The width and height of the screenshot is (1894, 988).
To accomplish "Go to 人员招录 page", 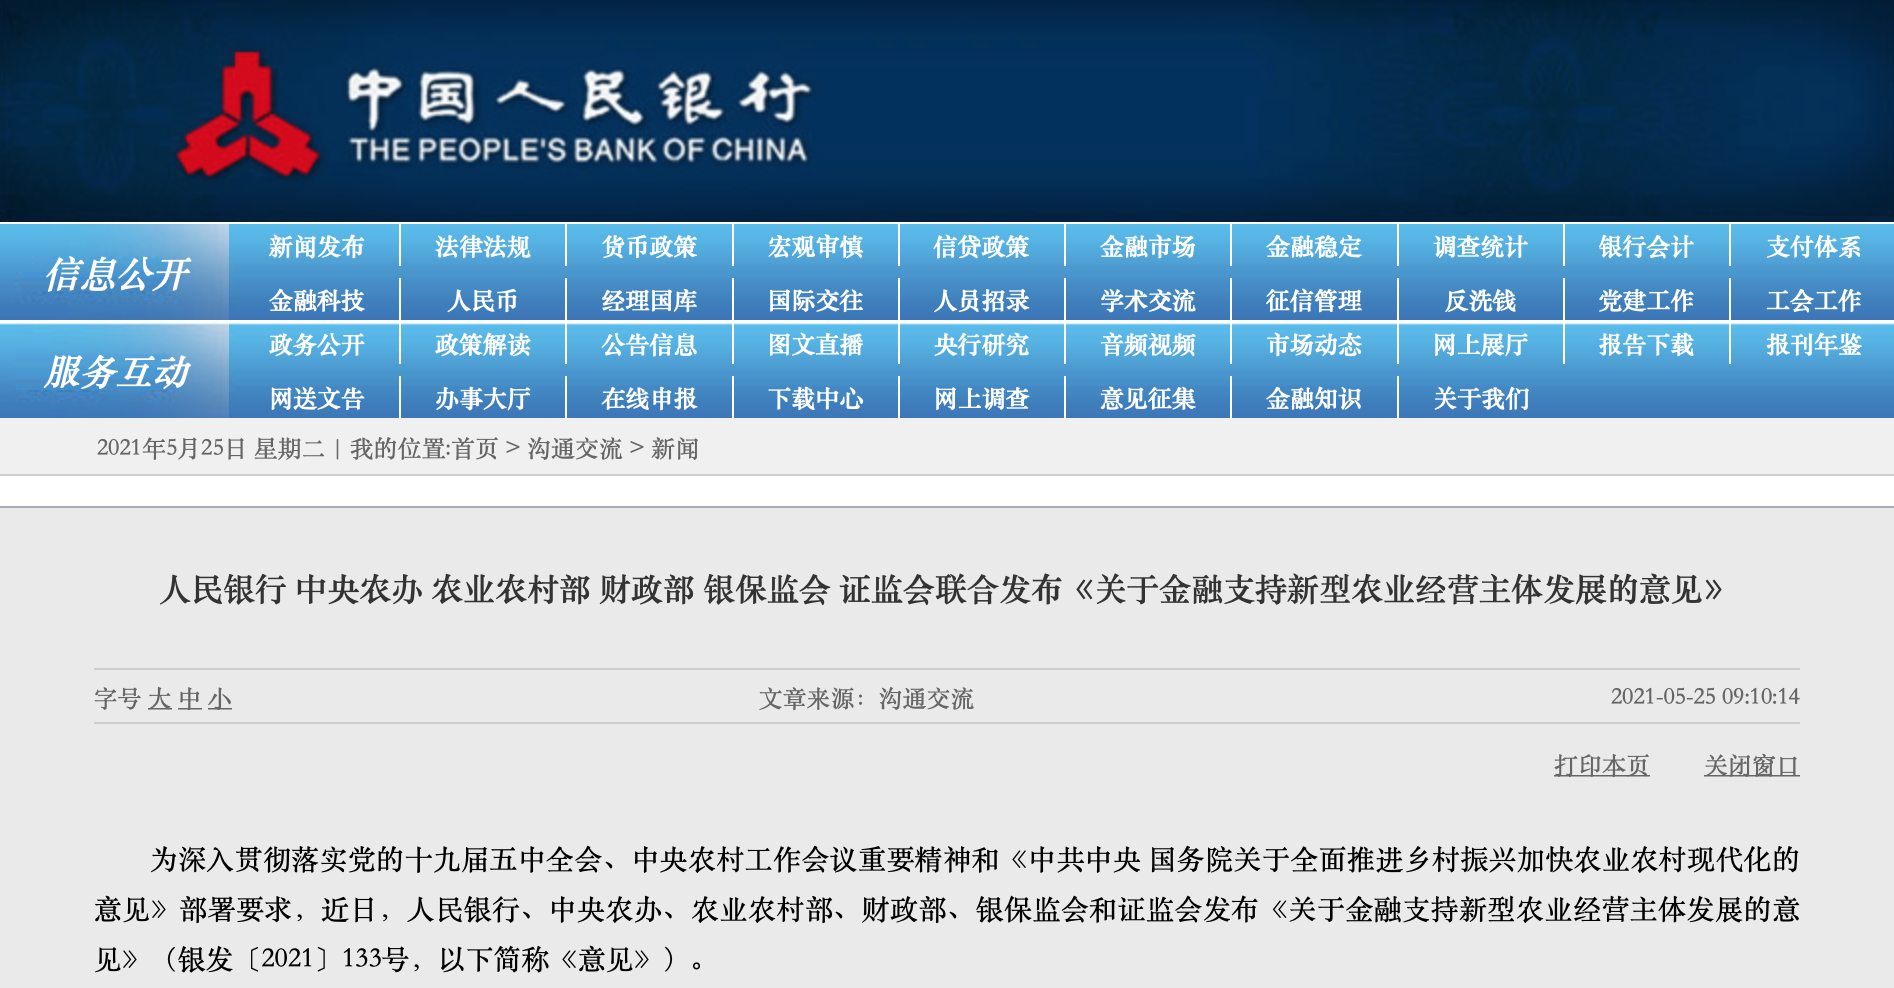I will tap(981, 300).
